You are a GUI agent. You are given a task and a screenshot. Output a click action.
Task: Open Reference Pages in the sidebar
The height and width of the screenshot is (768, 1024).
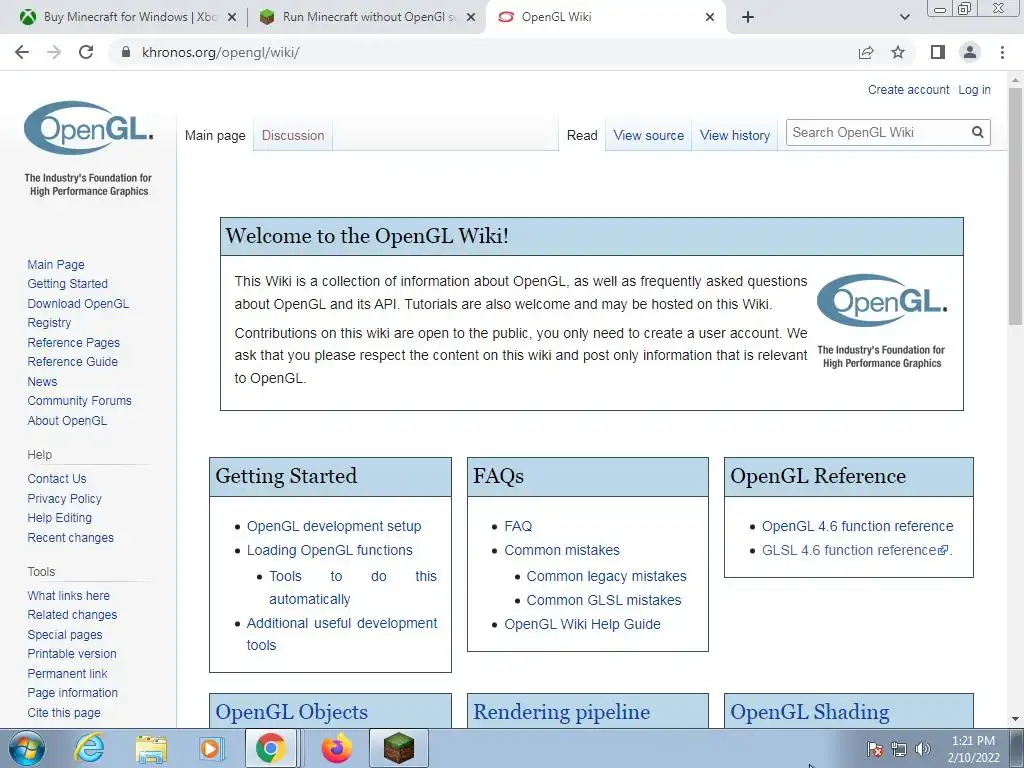73,342
